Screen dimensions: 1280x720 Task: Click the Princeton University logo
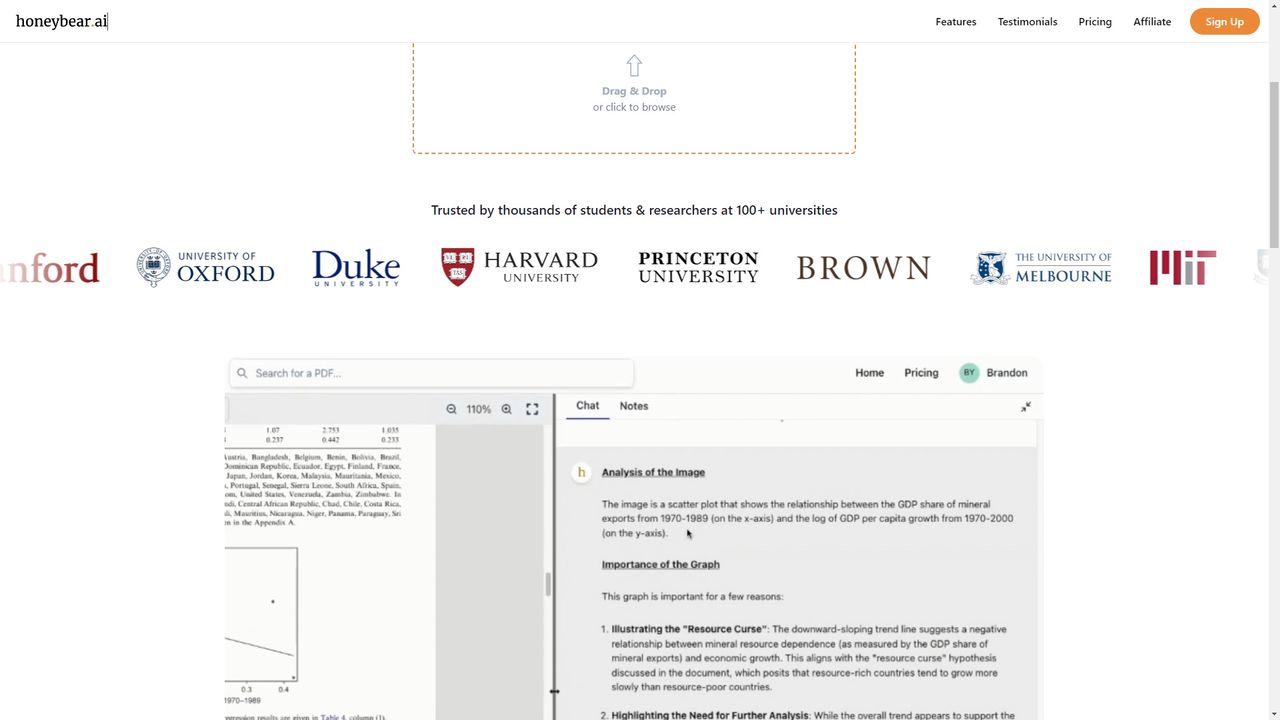tap(698, 267)
